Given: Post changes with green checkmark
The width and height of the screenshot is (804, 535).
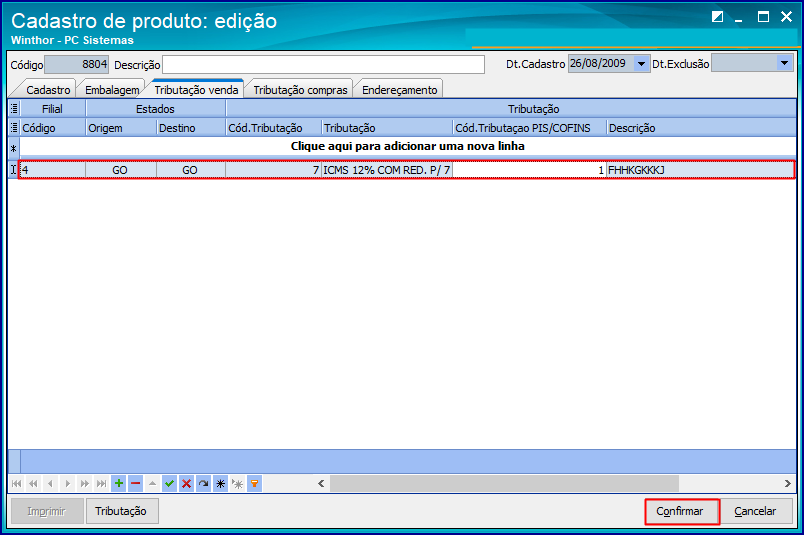Looking at the screenshot, I should point(169,483).
